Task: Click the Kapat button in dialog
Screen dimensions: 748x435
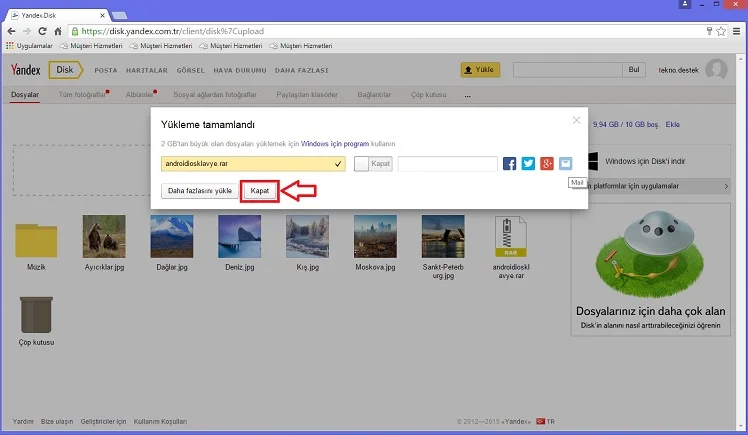Action: (x=259, y=190)
